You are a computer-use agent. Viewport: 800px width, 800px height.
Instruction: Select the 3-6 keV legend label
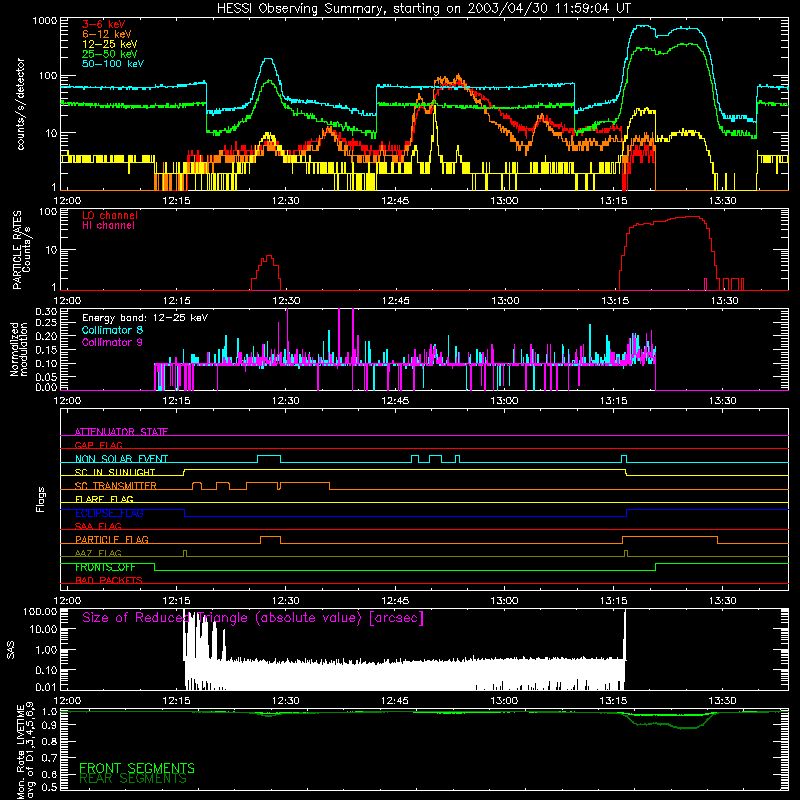(104, 24)
